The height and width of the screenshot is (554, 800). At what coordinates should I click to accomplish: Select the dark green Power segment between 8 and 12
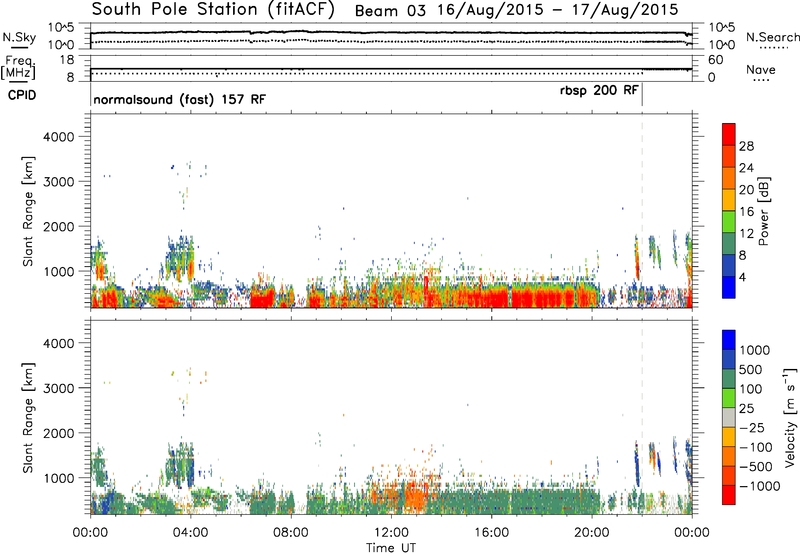click(x=729, y=244)
